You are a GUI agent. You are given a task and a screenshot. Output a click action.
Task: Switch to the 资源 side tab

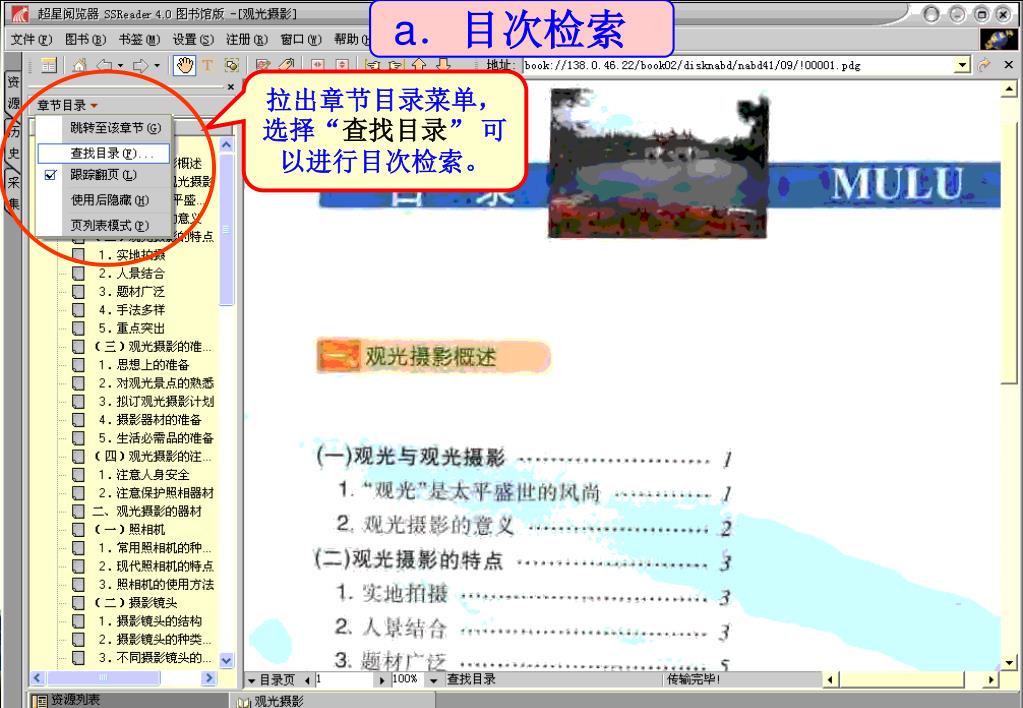tap(13, 93)
